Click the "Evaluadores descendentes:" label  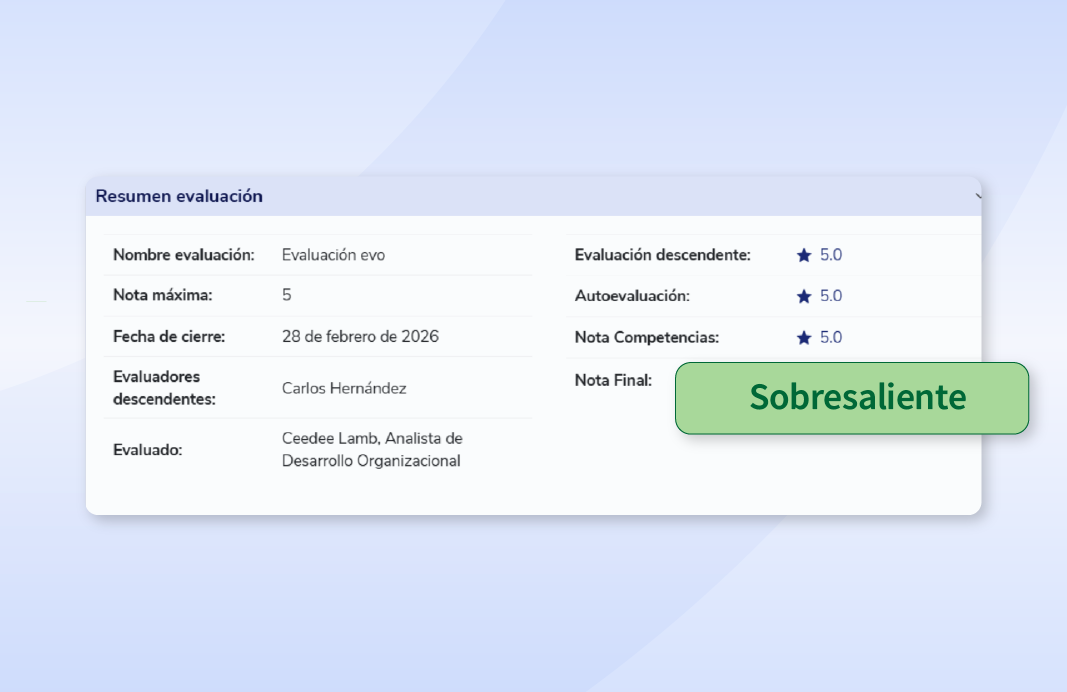(x=164, y=388)
